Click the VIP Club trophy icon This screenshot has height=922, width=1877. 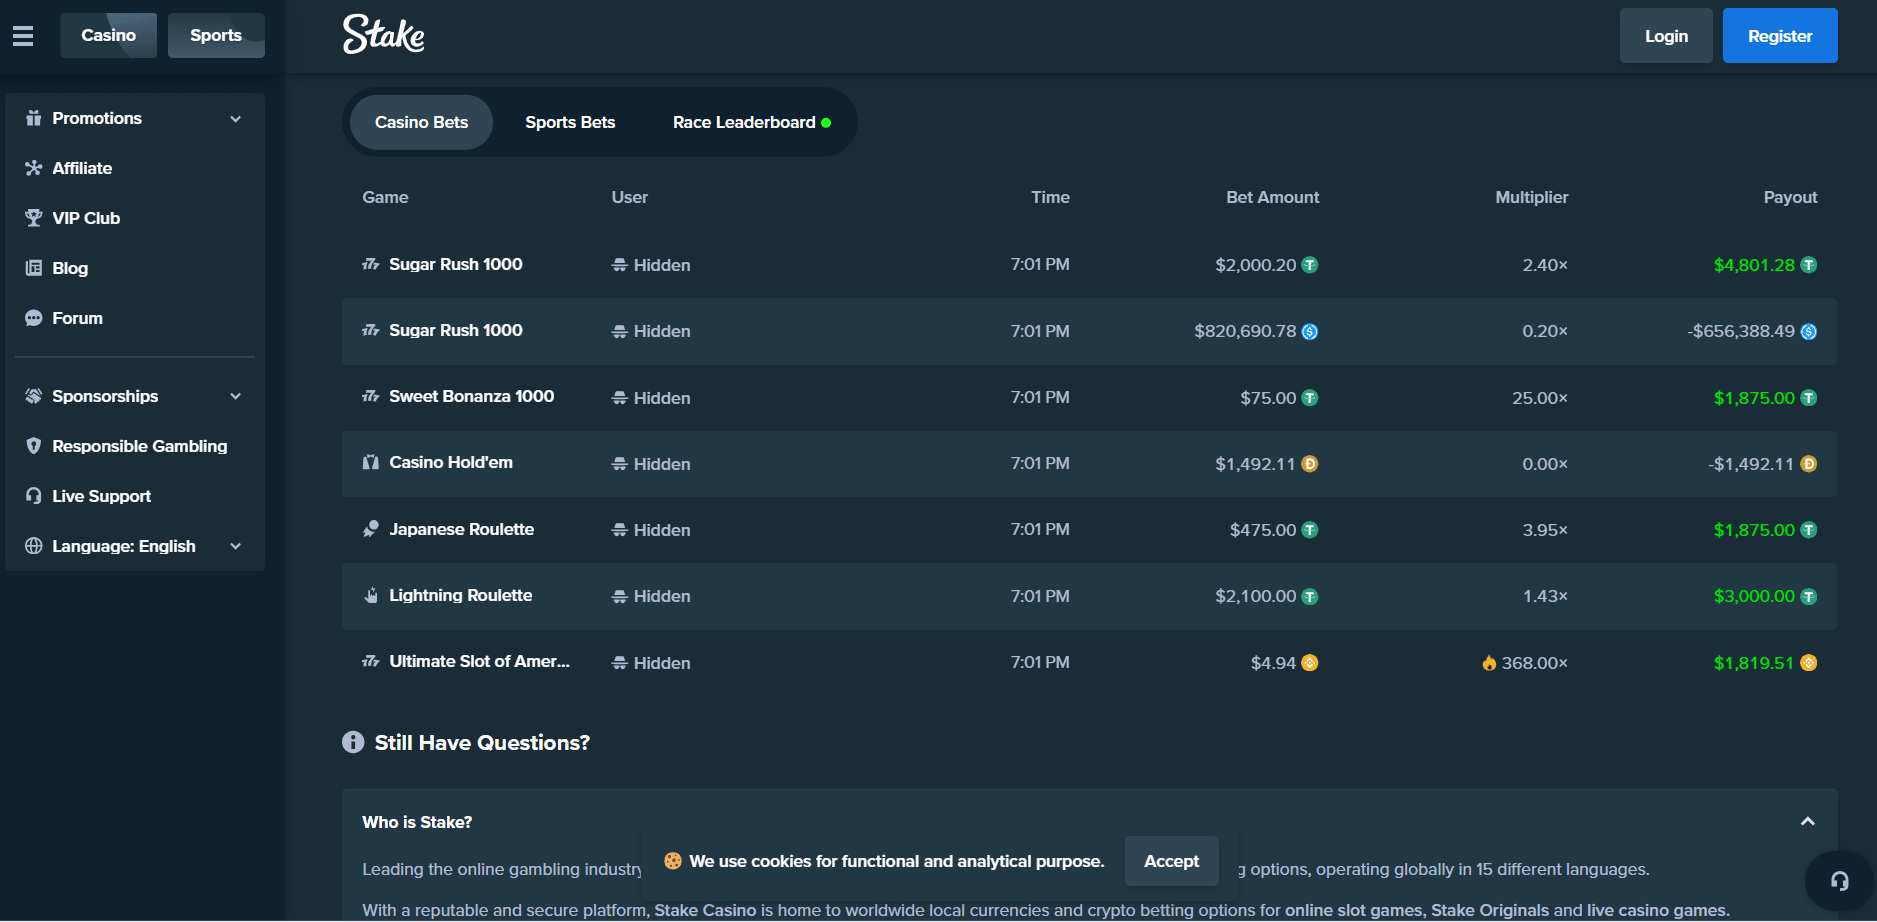(x=34, y=218)
